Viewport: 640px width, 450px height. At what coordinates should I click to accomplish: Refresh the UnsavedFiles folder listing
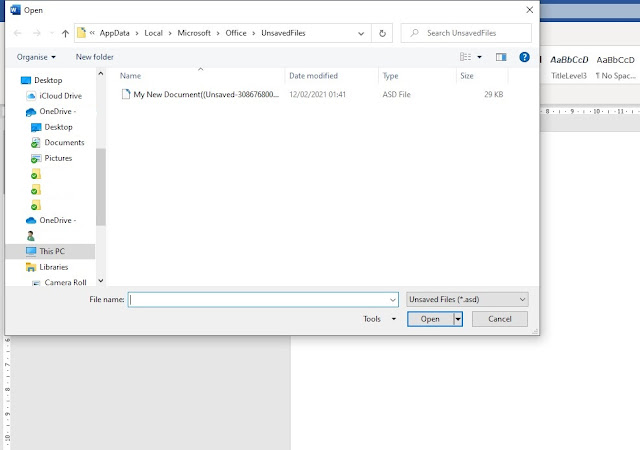[x=382, y=33]
